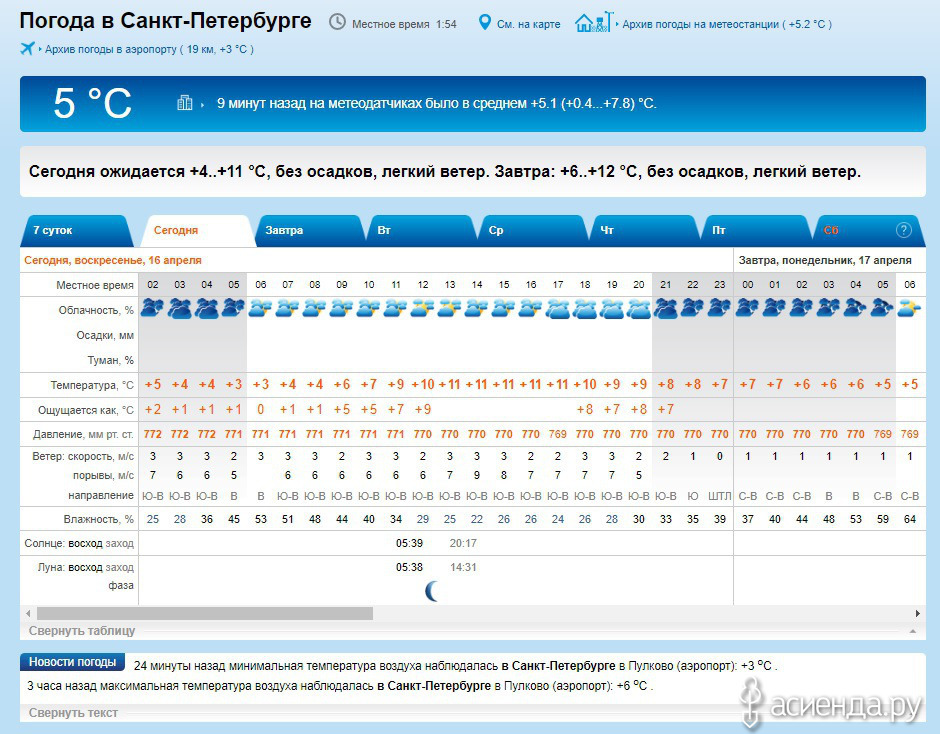Image resolution: width=940 pixels, height=734 pixels.
Task: Click the Ощущается как row label
Action: pyautogui.click(x=86, y=410)
